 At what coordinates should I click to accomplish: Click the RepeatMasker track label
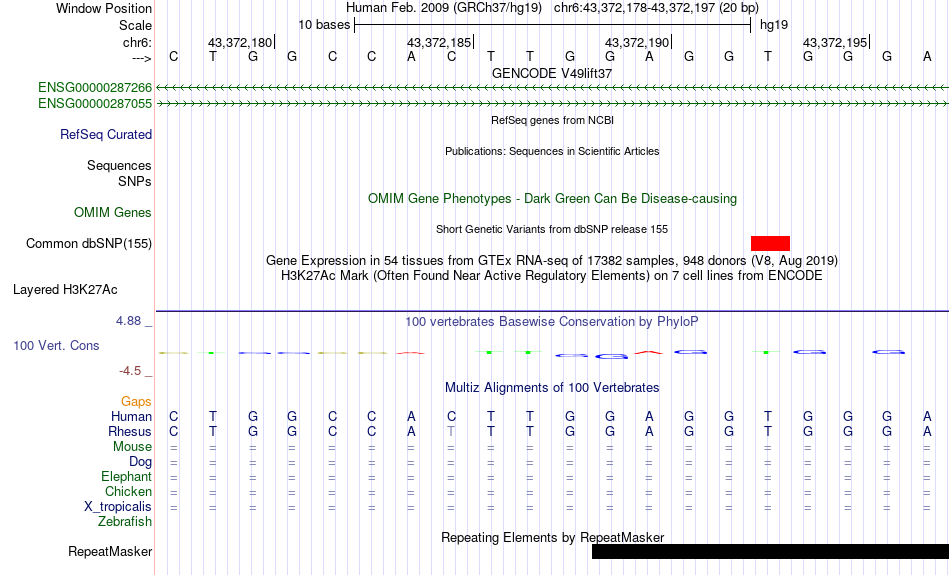pos(110,551)
